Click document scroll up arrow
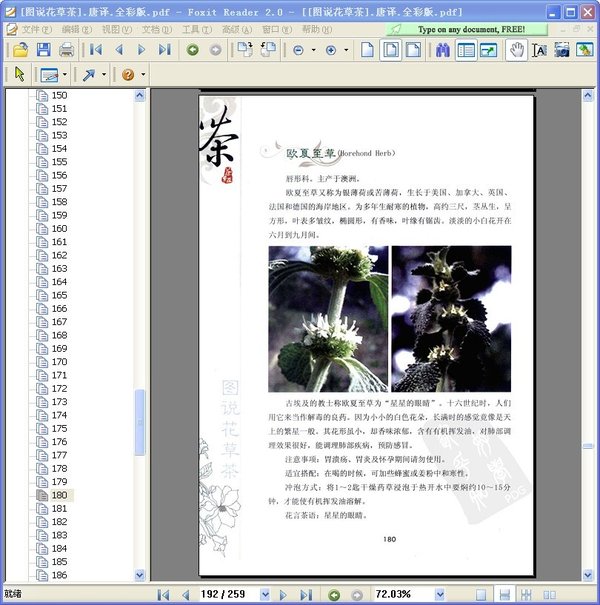 click(588, 95)
